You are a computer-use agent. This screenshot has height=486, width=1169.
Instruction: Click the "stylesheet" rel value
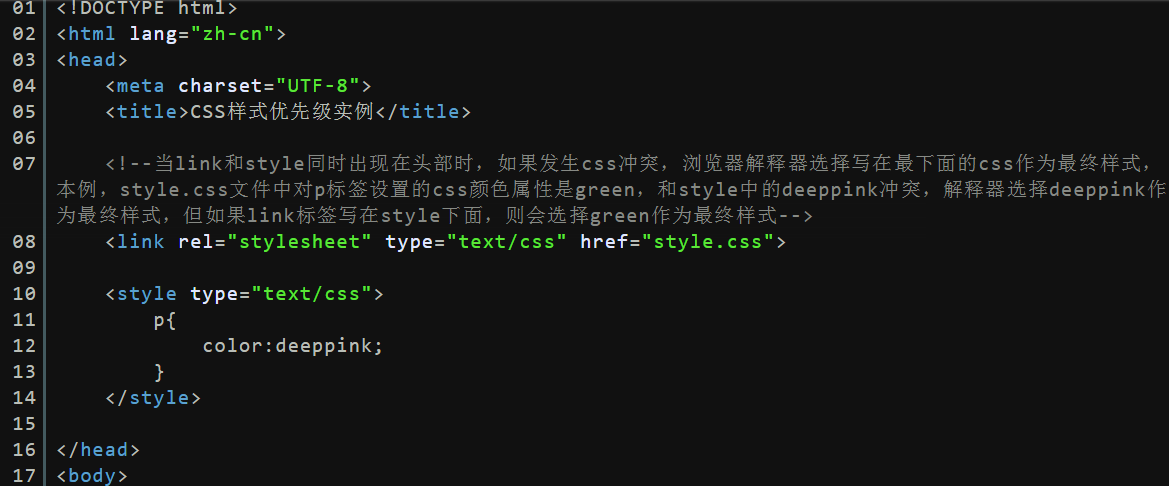click(300, 242)
